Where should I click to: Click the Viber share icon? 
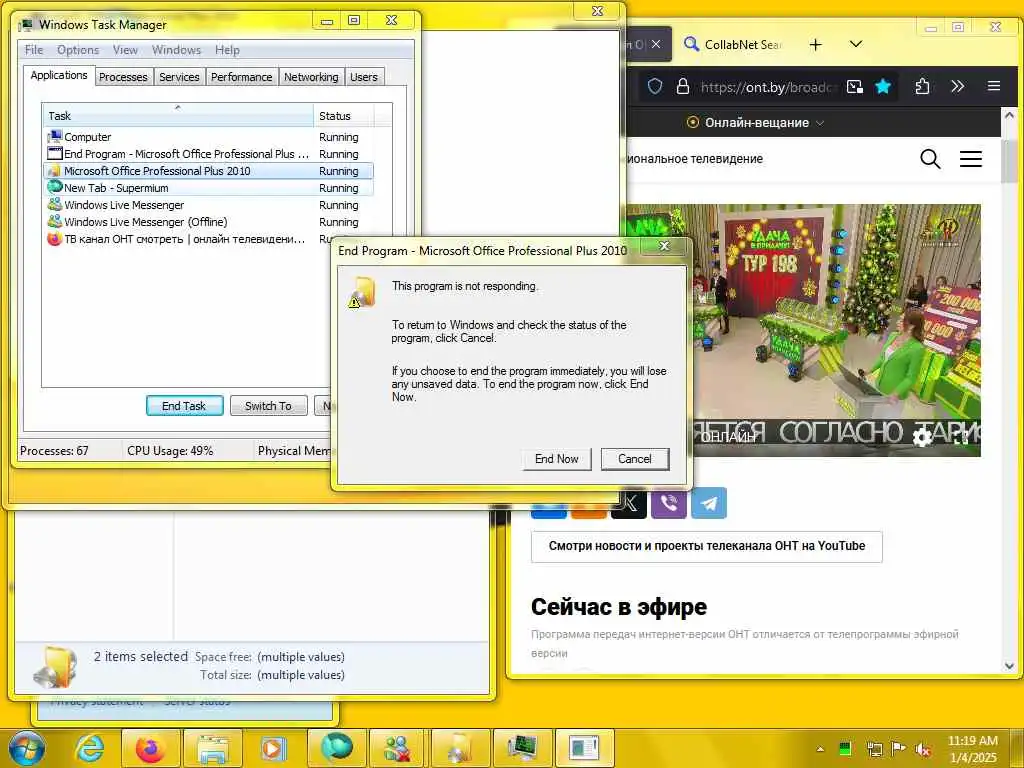tap(669, 503)
